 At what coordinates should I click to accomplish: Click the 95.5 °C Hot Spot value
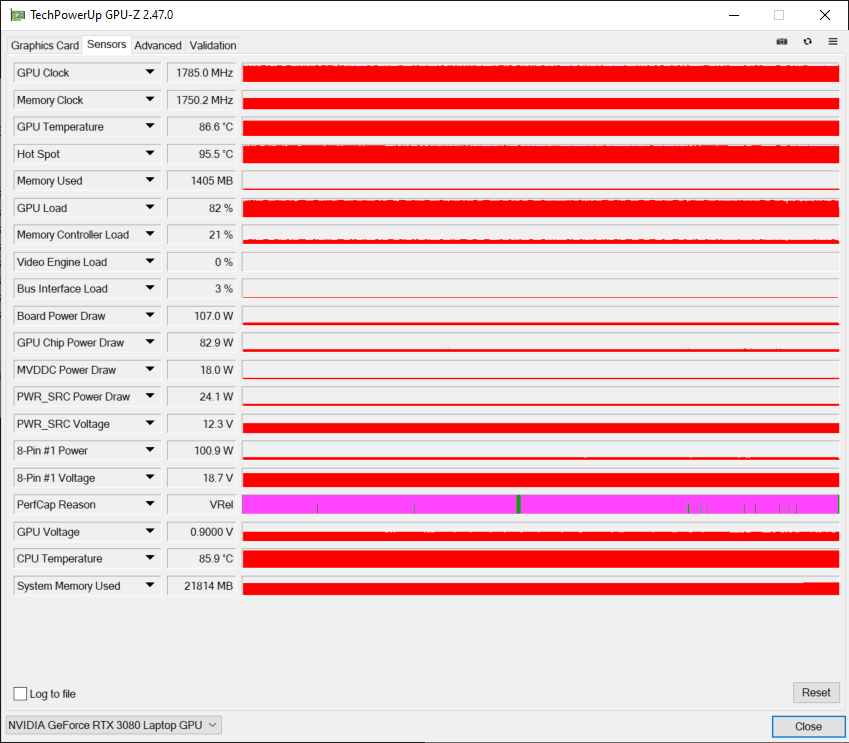[x=202, y=154]
